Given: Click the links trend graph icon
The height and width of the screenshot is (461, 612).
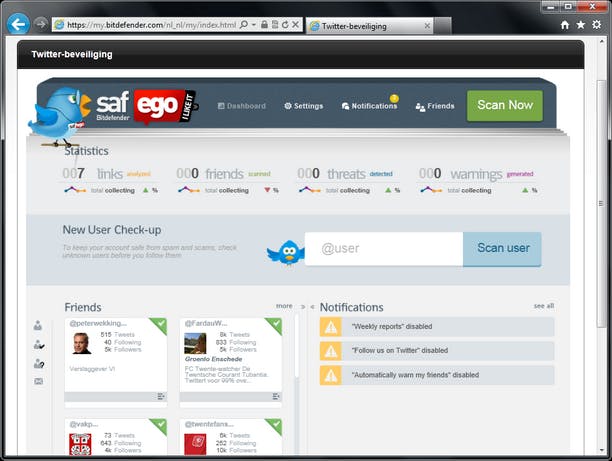Looking at the screenshot, I should coord(75,190).
